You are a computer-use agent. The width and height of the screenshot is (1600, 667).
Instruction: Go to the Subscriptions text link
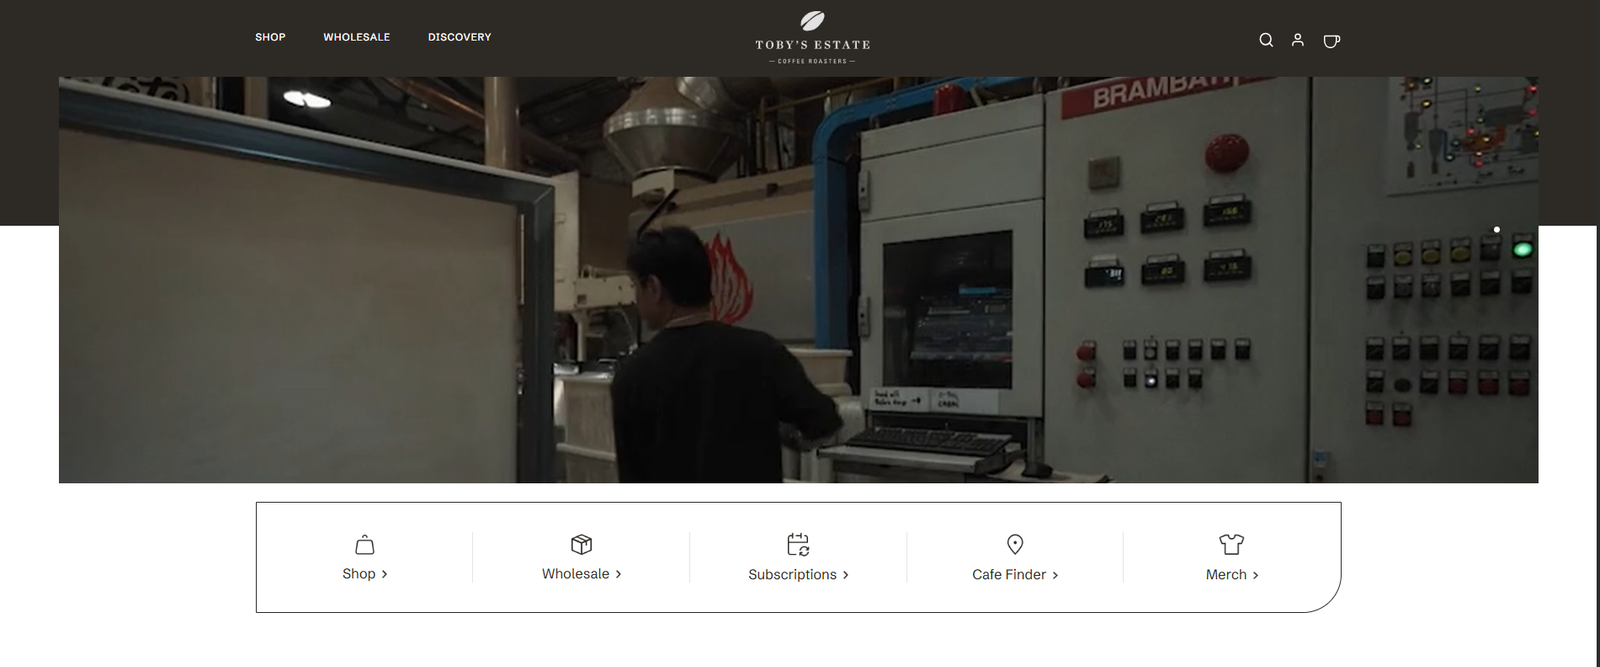tap(792, 575)
